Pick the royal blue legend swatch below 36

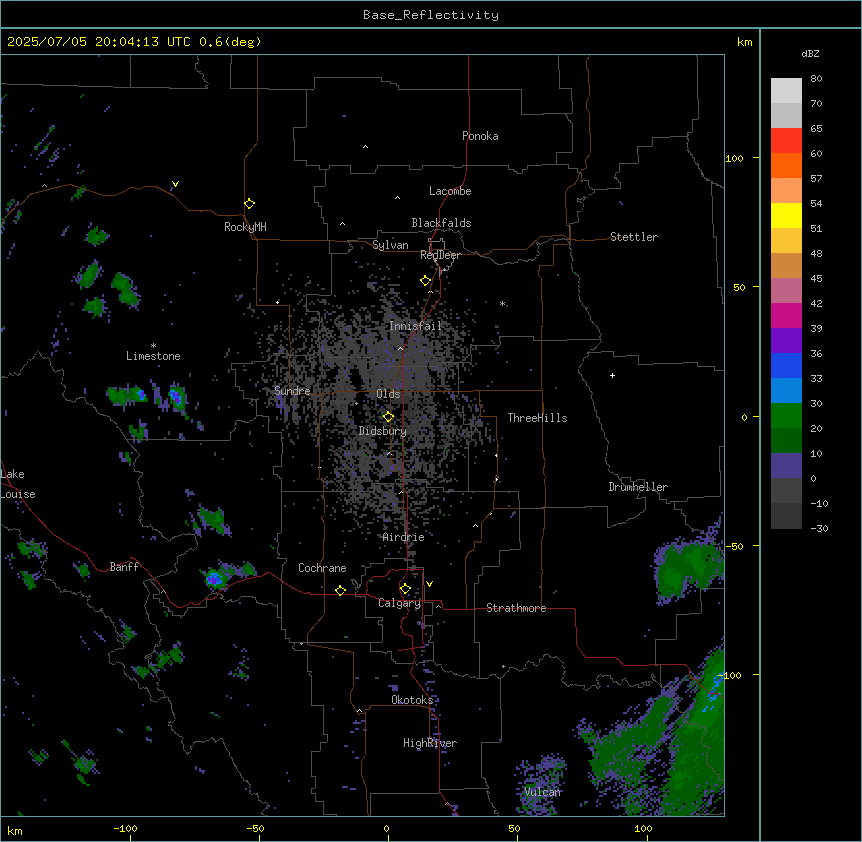[786, 365]
